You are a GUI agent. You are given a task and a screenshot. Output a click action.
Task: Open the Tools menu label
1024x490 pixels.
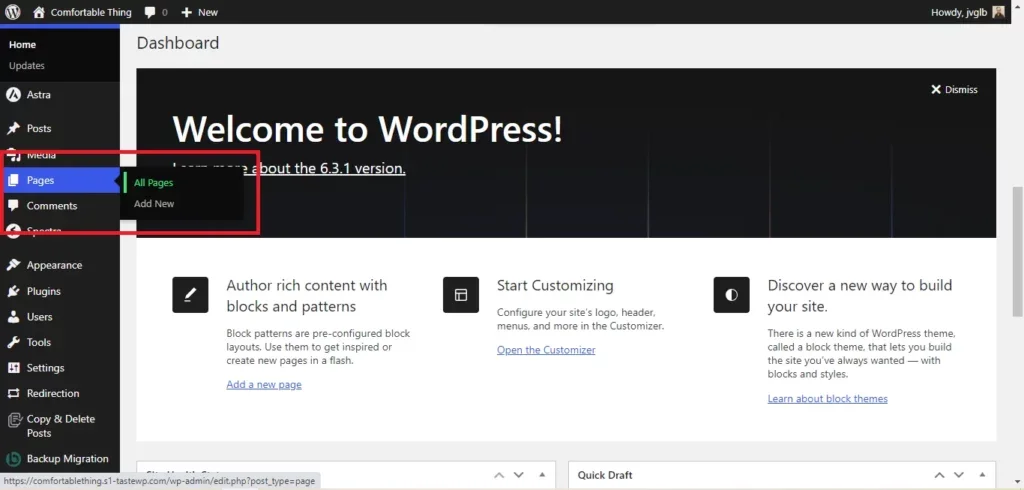(x=39, y=342)
